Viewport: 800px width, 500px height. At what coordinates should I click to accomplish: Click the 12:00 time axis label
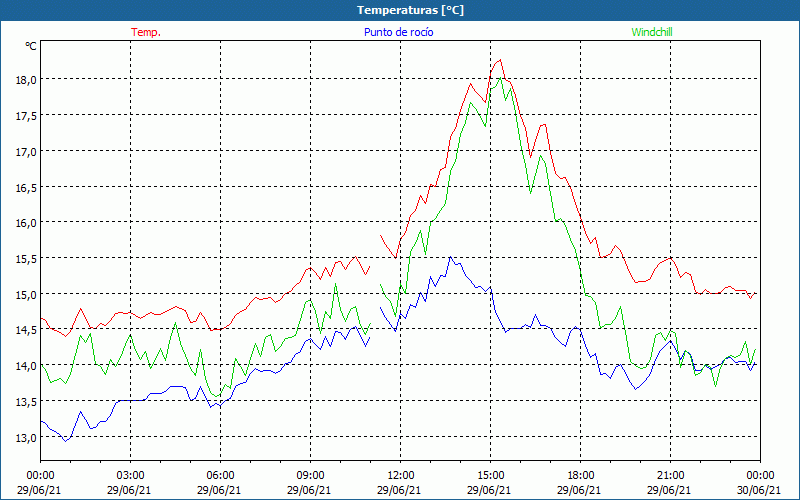tap(400, 476)
